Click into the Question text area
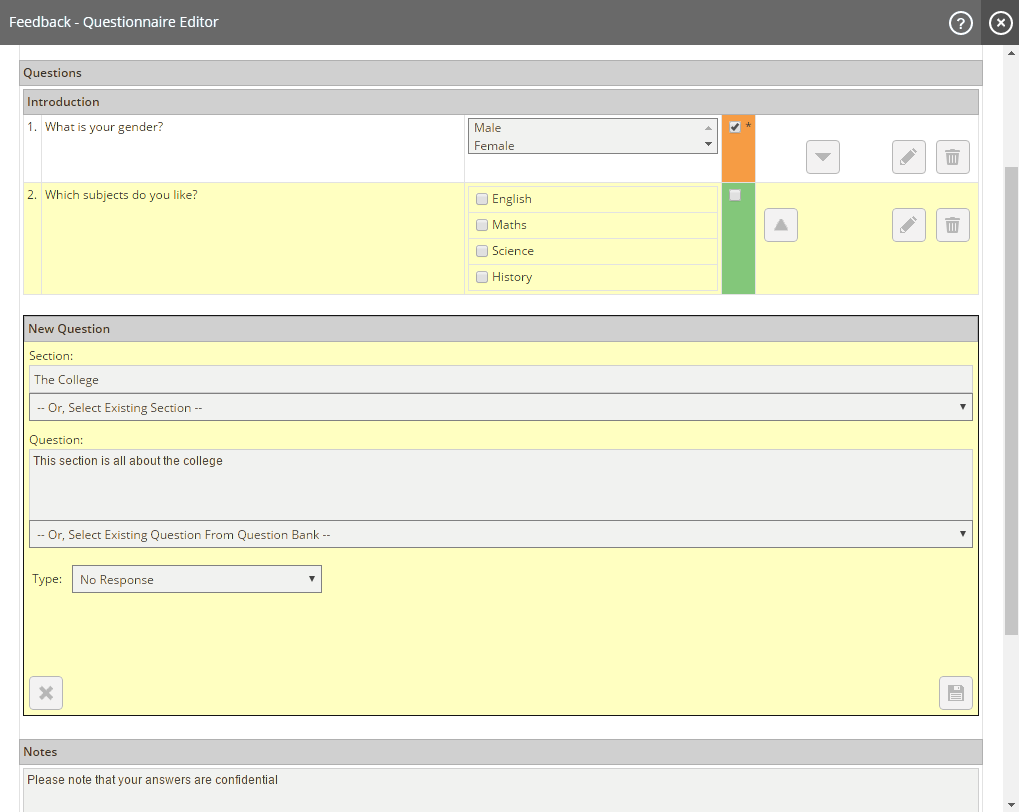The width and height of the screenshot is (1019, 812). (500, 484)
